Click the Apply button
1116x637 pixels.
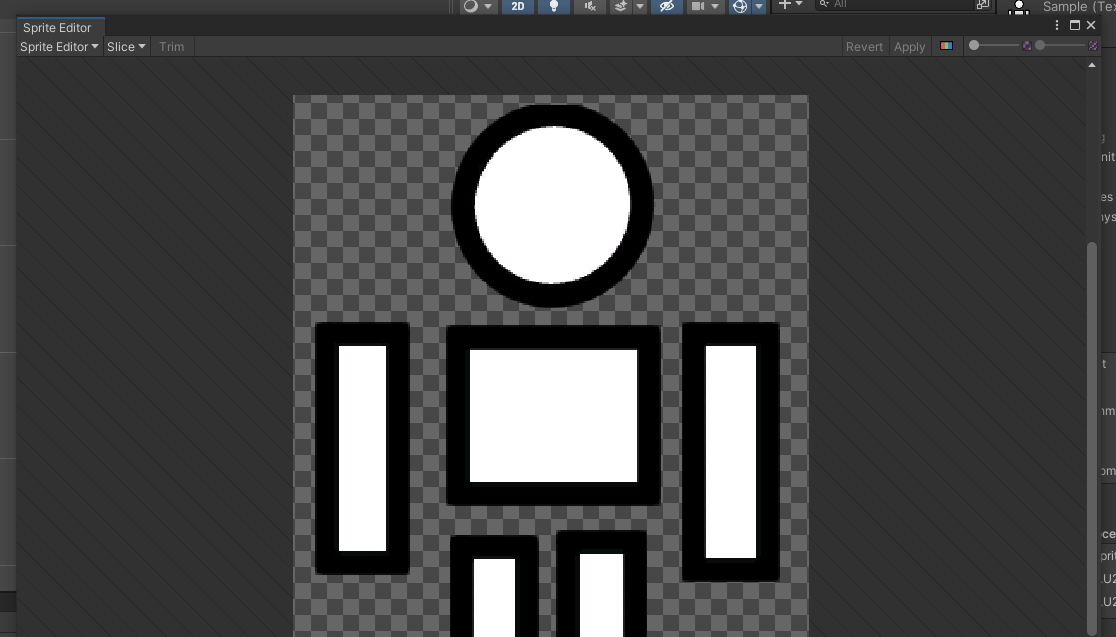pos(910,47)
